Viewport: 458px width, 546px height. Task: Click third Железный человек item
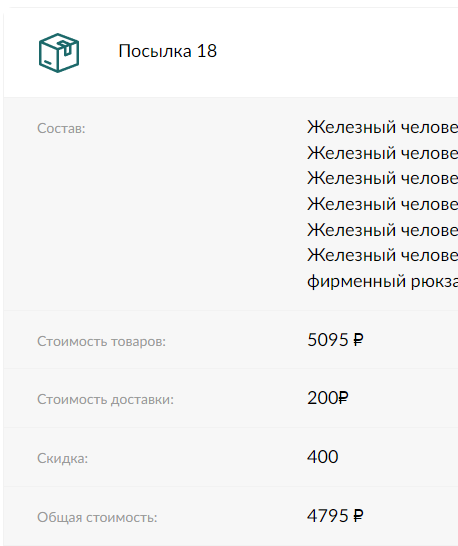pos(382,178)
